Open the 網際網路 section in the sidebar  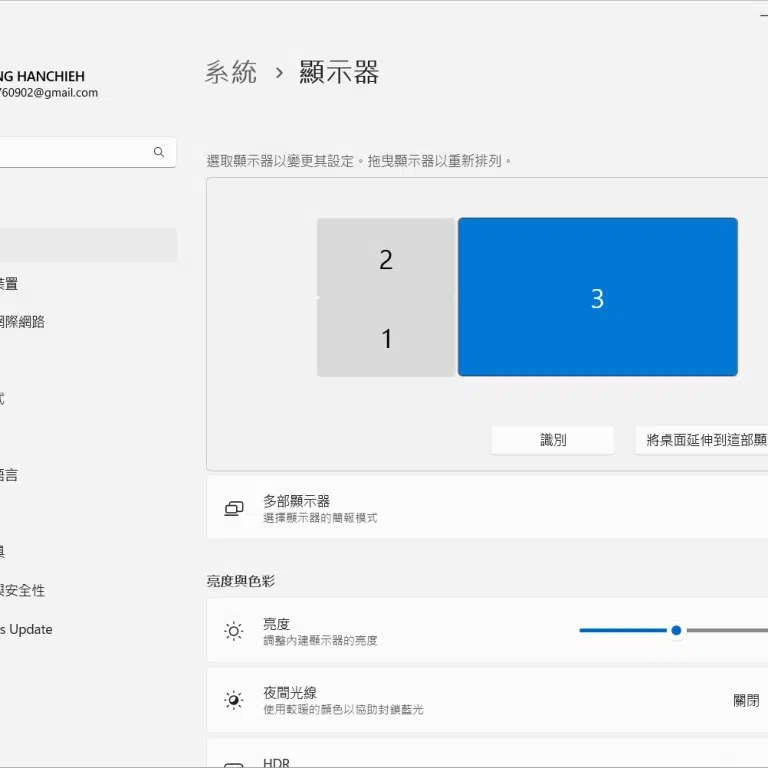pos(22,322)
